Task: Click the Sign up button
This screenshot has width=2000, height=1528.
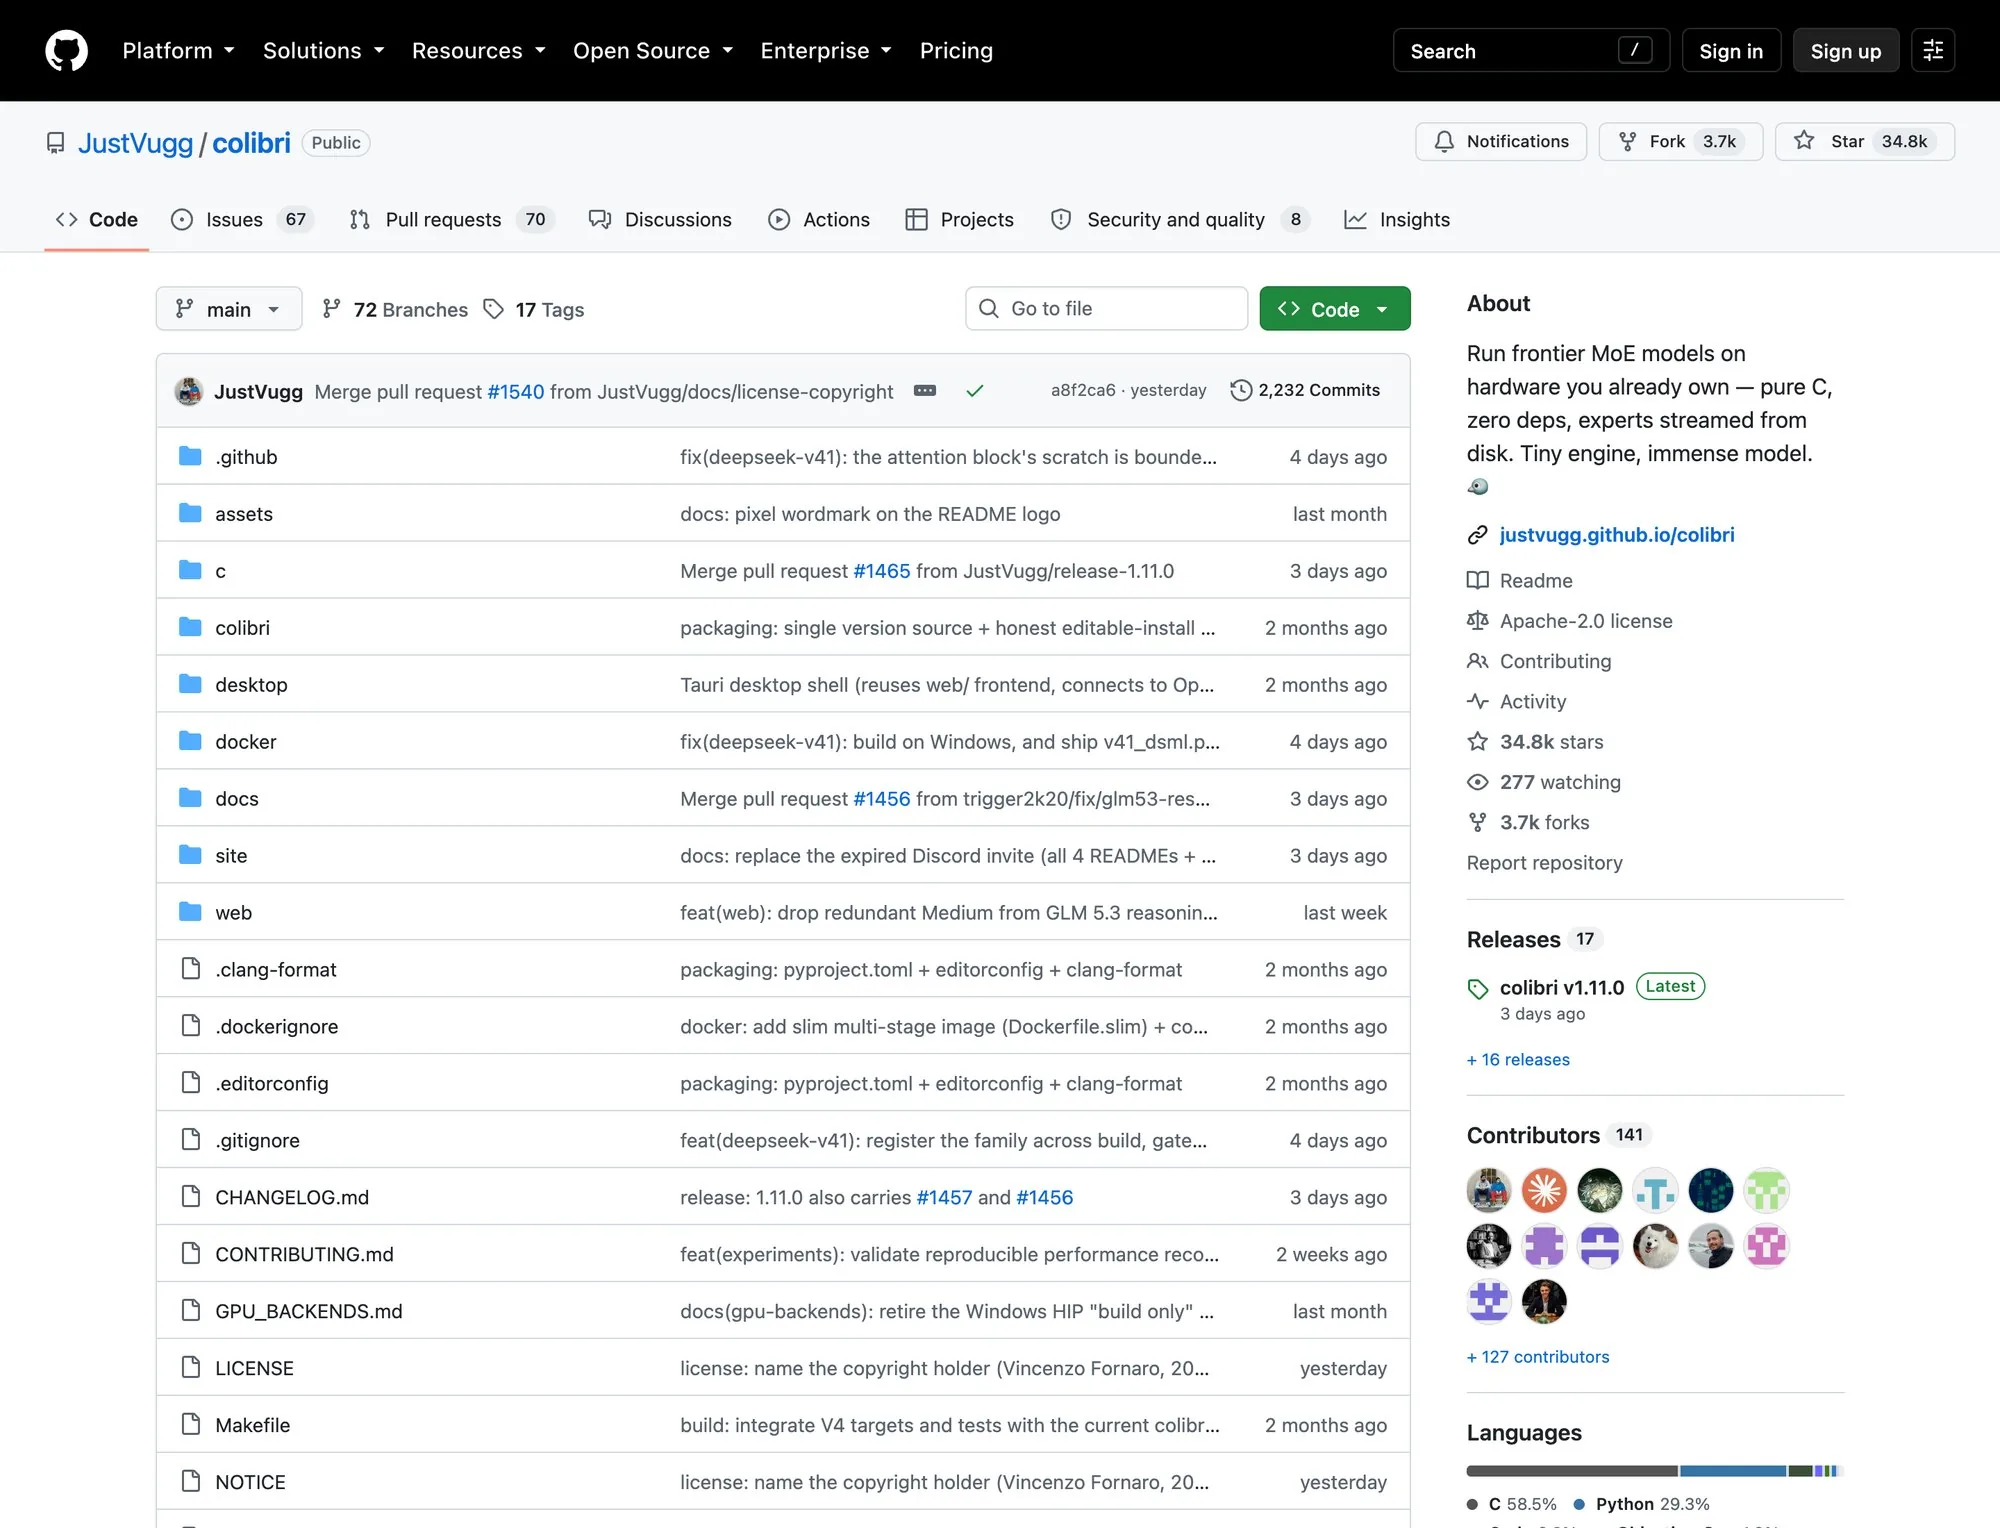Action: [1845, 51]
